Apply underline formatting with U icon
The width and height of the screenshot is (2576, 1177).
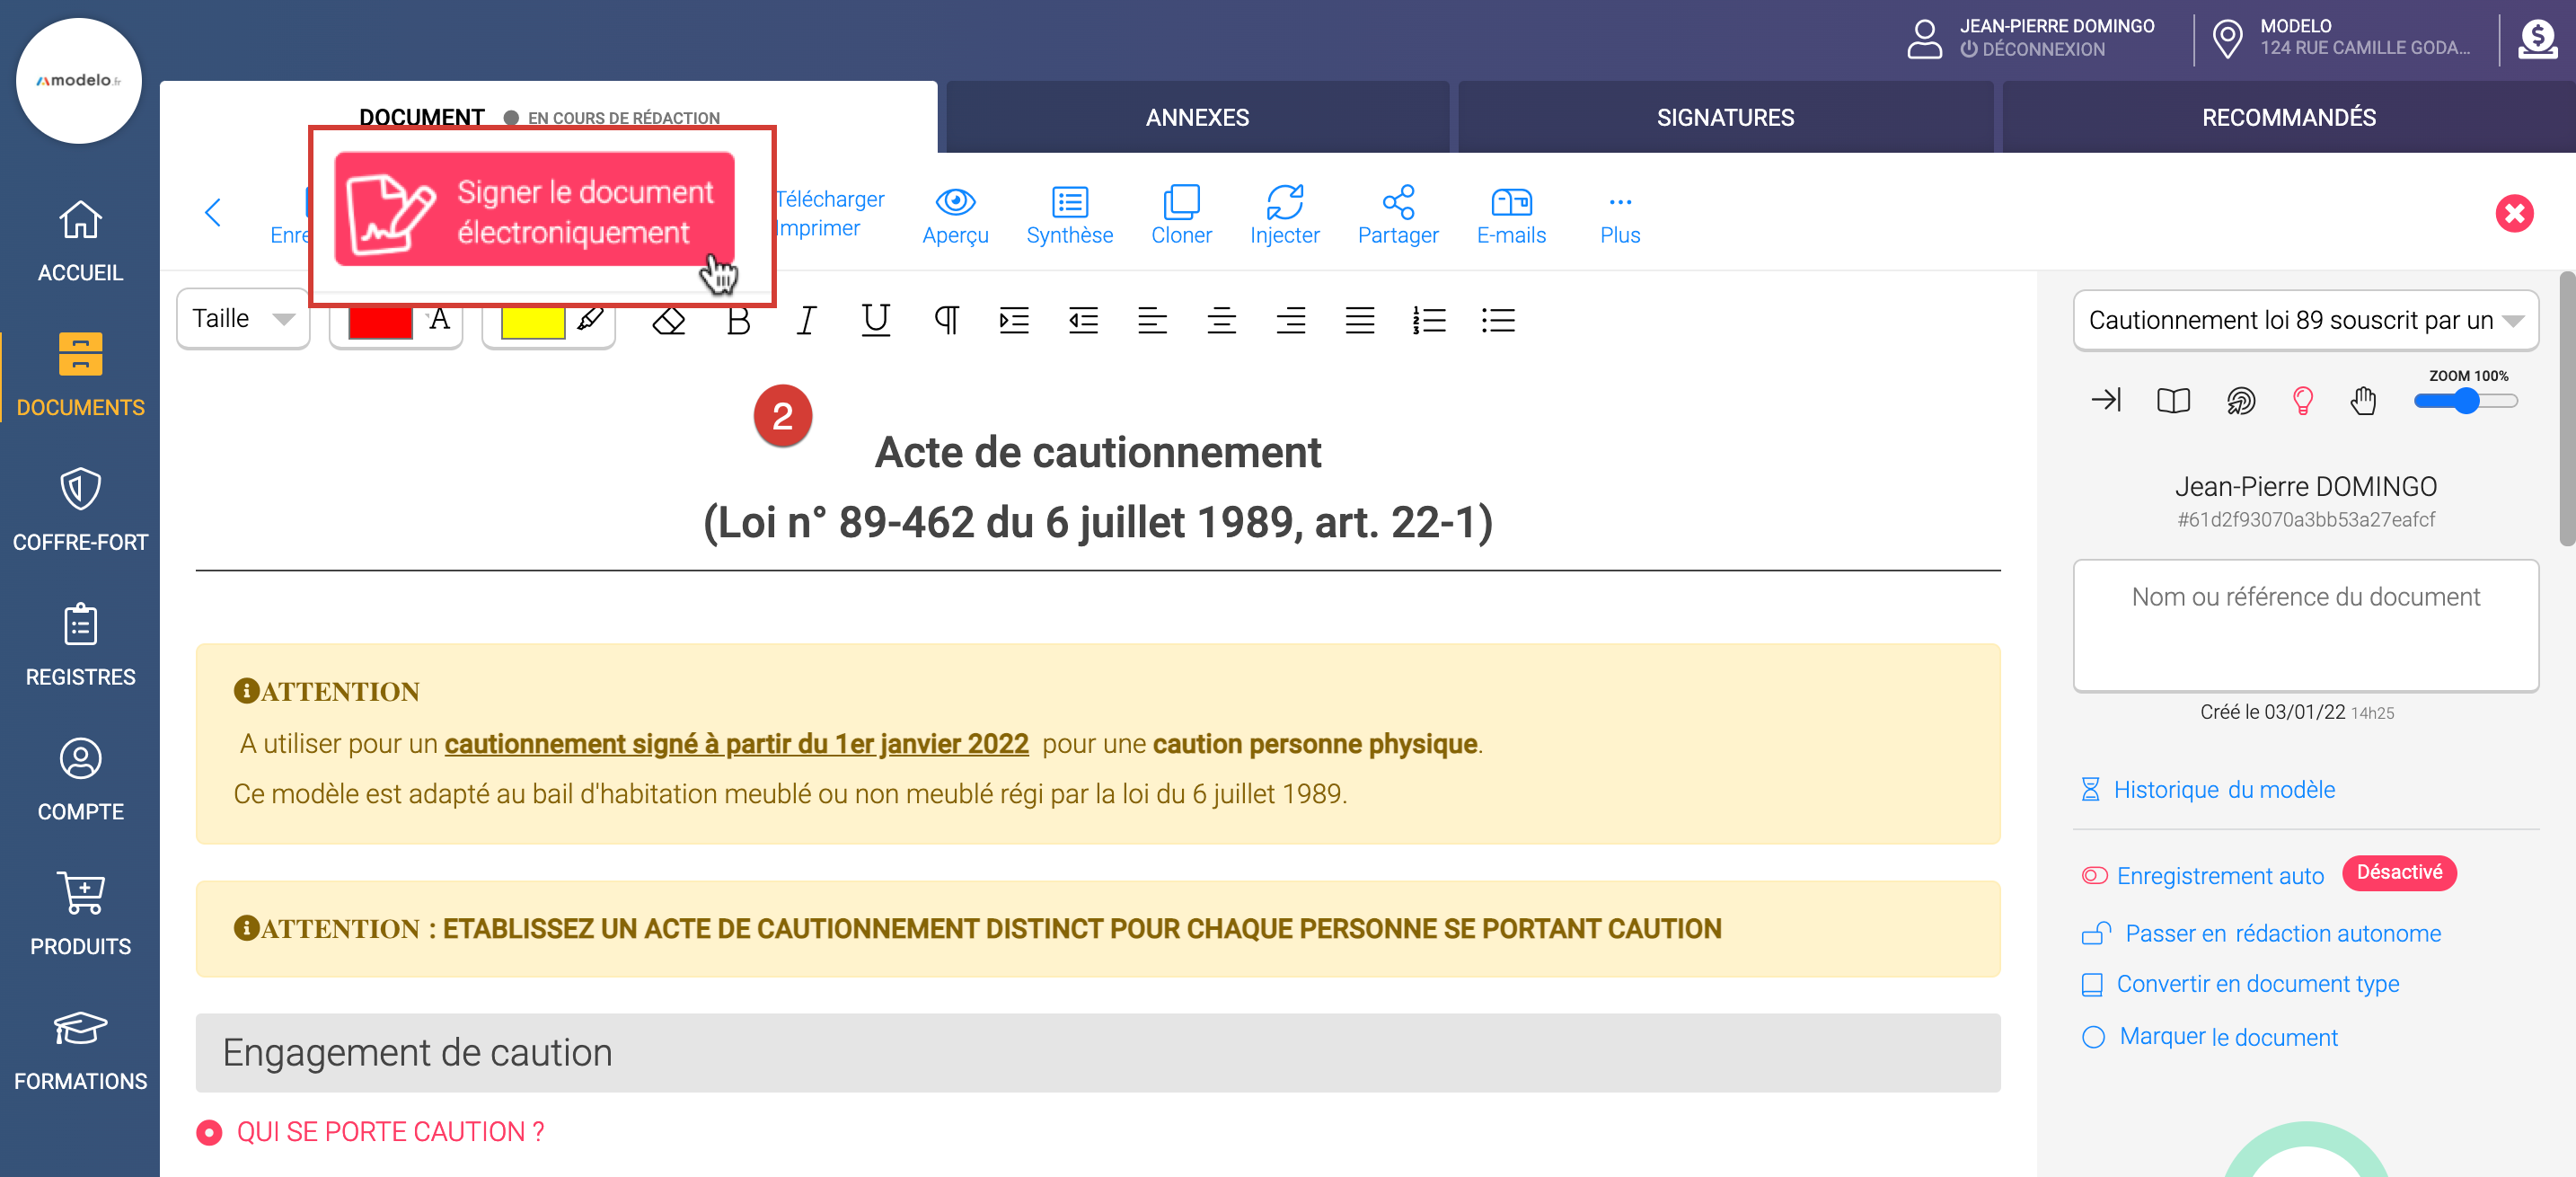pyautogui.click(x=875, y=321)
